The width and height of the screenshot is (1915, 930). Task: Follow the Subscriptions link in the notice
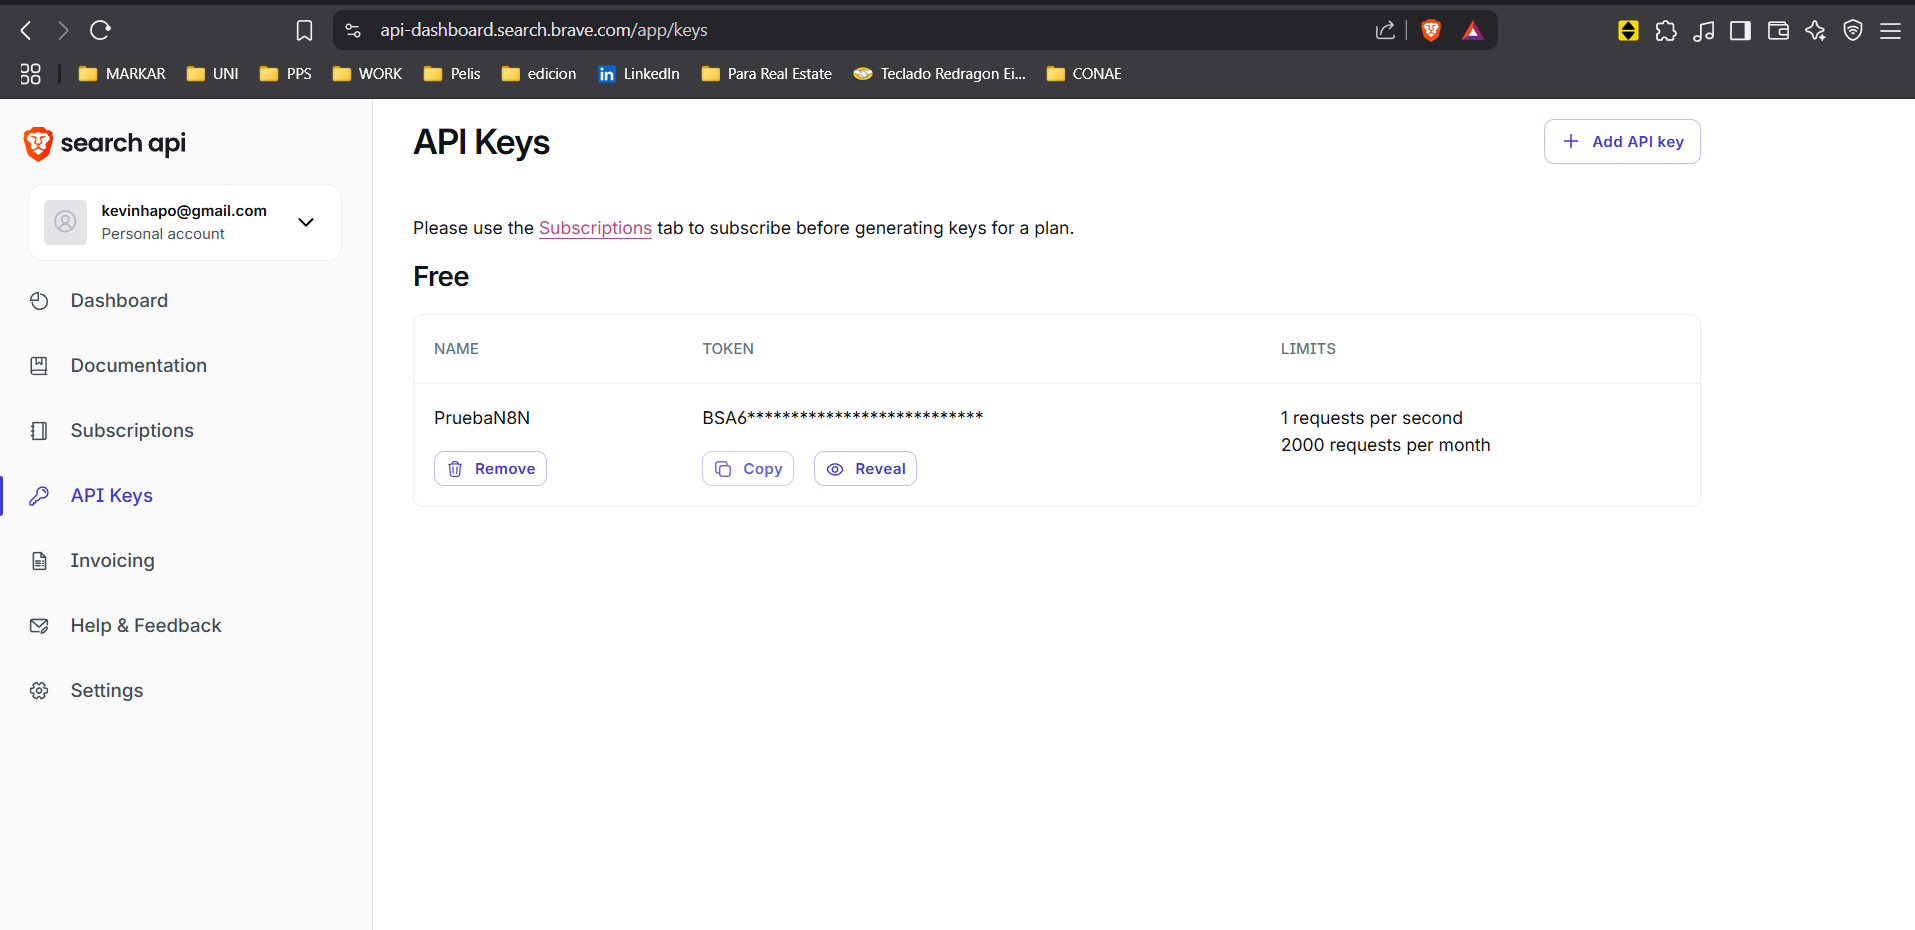(x=595, y=228)
